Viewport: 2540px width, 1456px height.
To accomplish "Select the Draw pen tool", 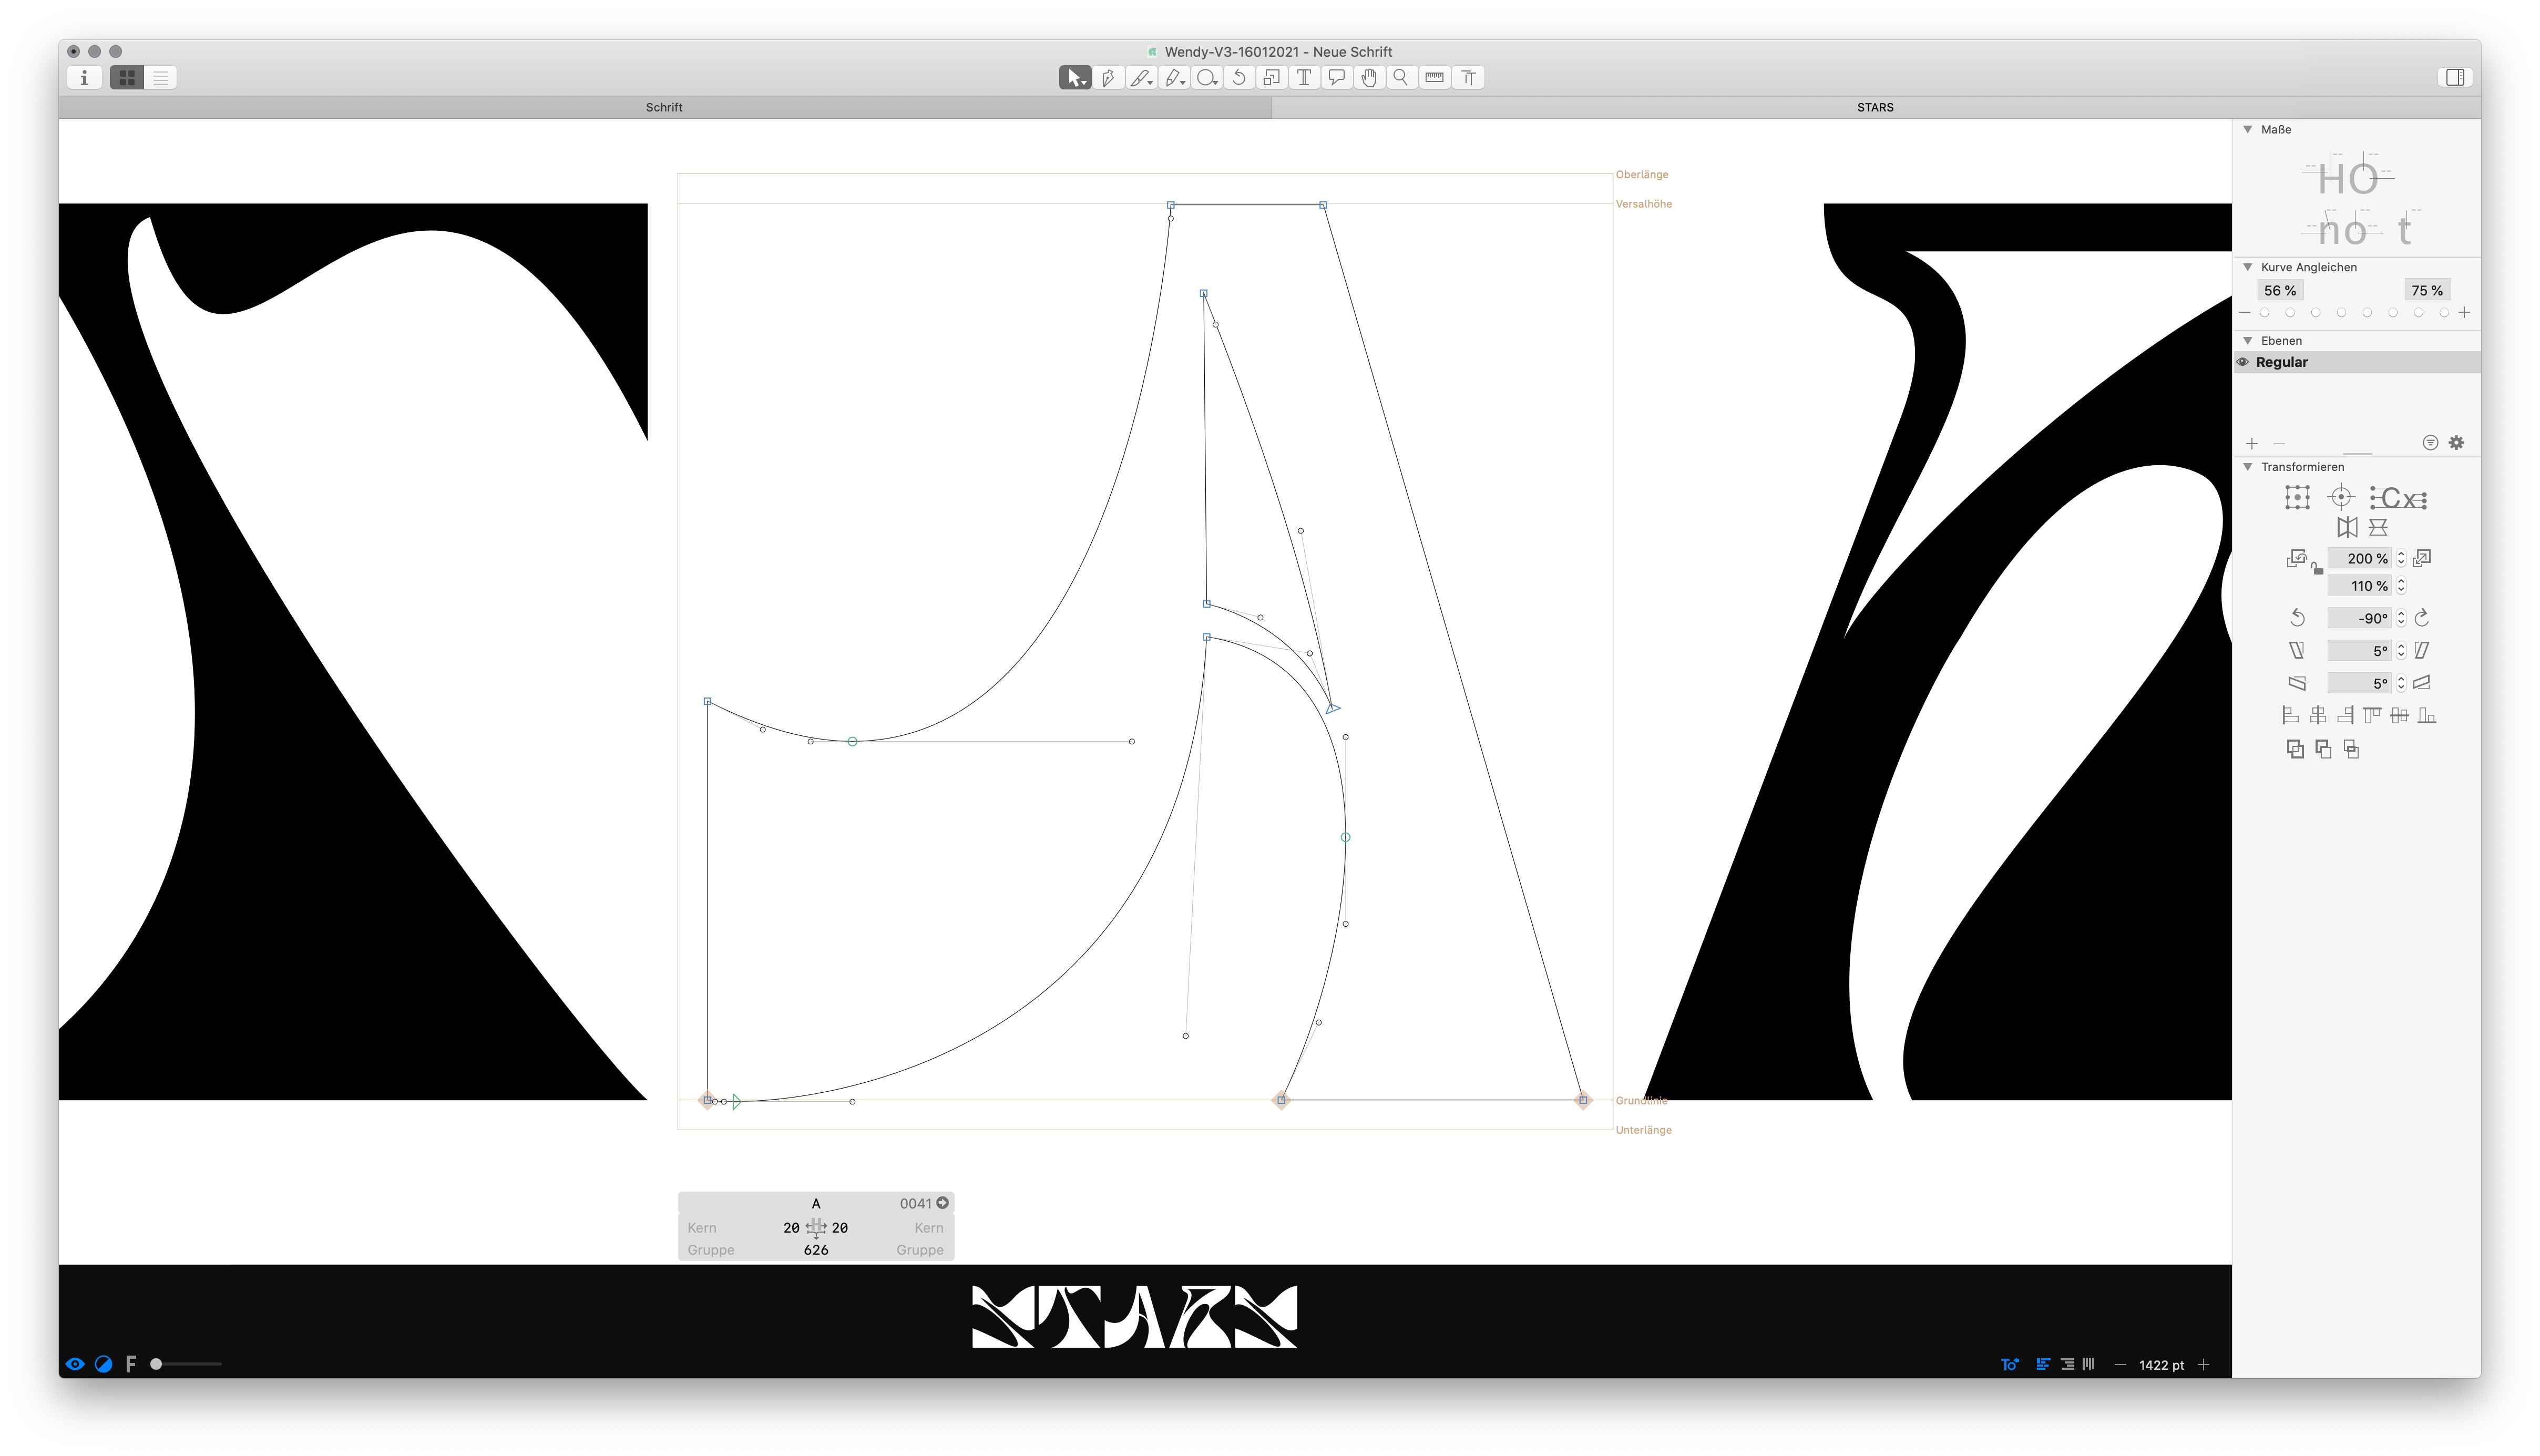I will point(1108,77).
